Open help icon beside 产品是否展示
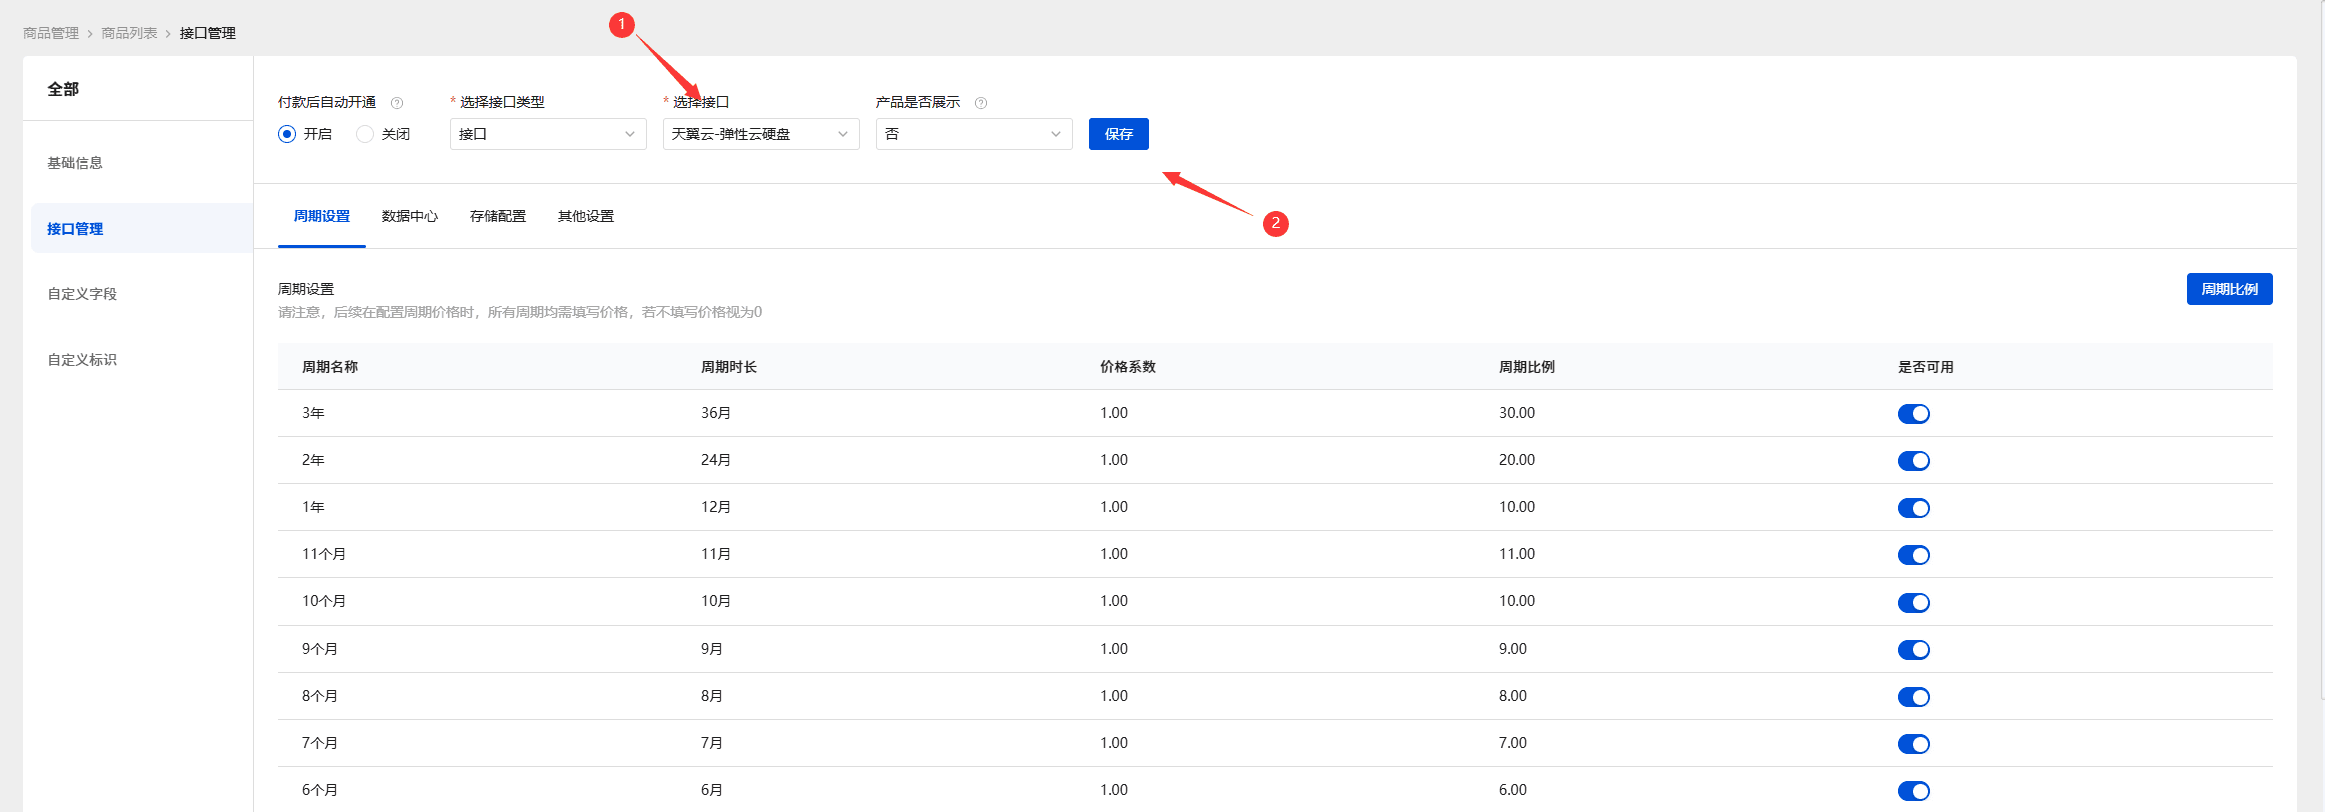The height and width of the screenshot is (812, 2325). point(981,103)
